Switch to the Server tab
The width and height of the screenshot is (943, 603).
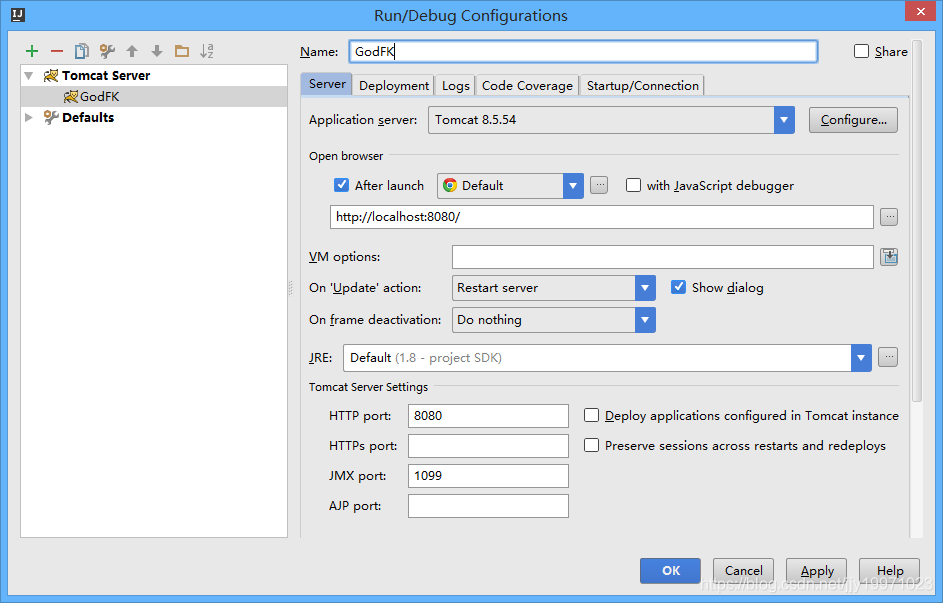(327, 84)
